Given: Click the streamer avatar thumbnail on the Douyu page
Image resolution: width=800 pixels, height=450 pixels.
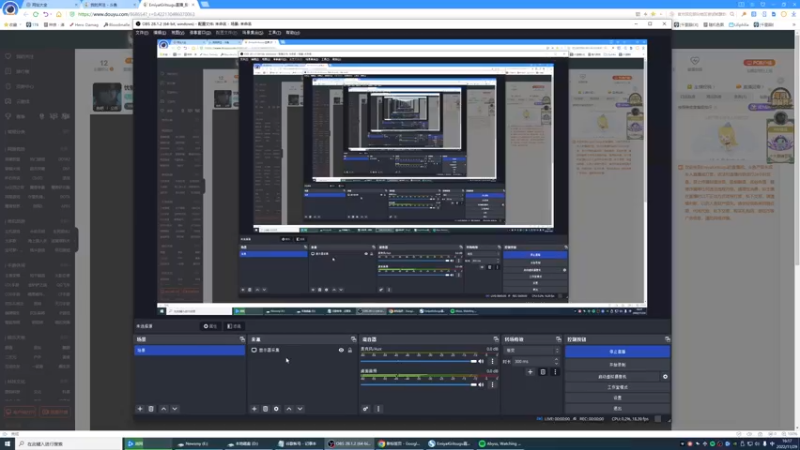Looking at the screenshot, I should [107, 97].
